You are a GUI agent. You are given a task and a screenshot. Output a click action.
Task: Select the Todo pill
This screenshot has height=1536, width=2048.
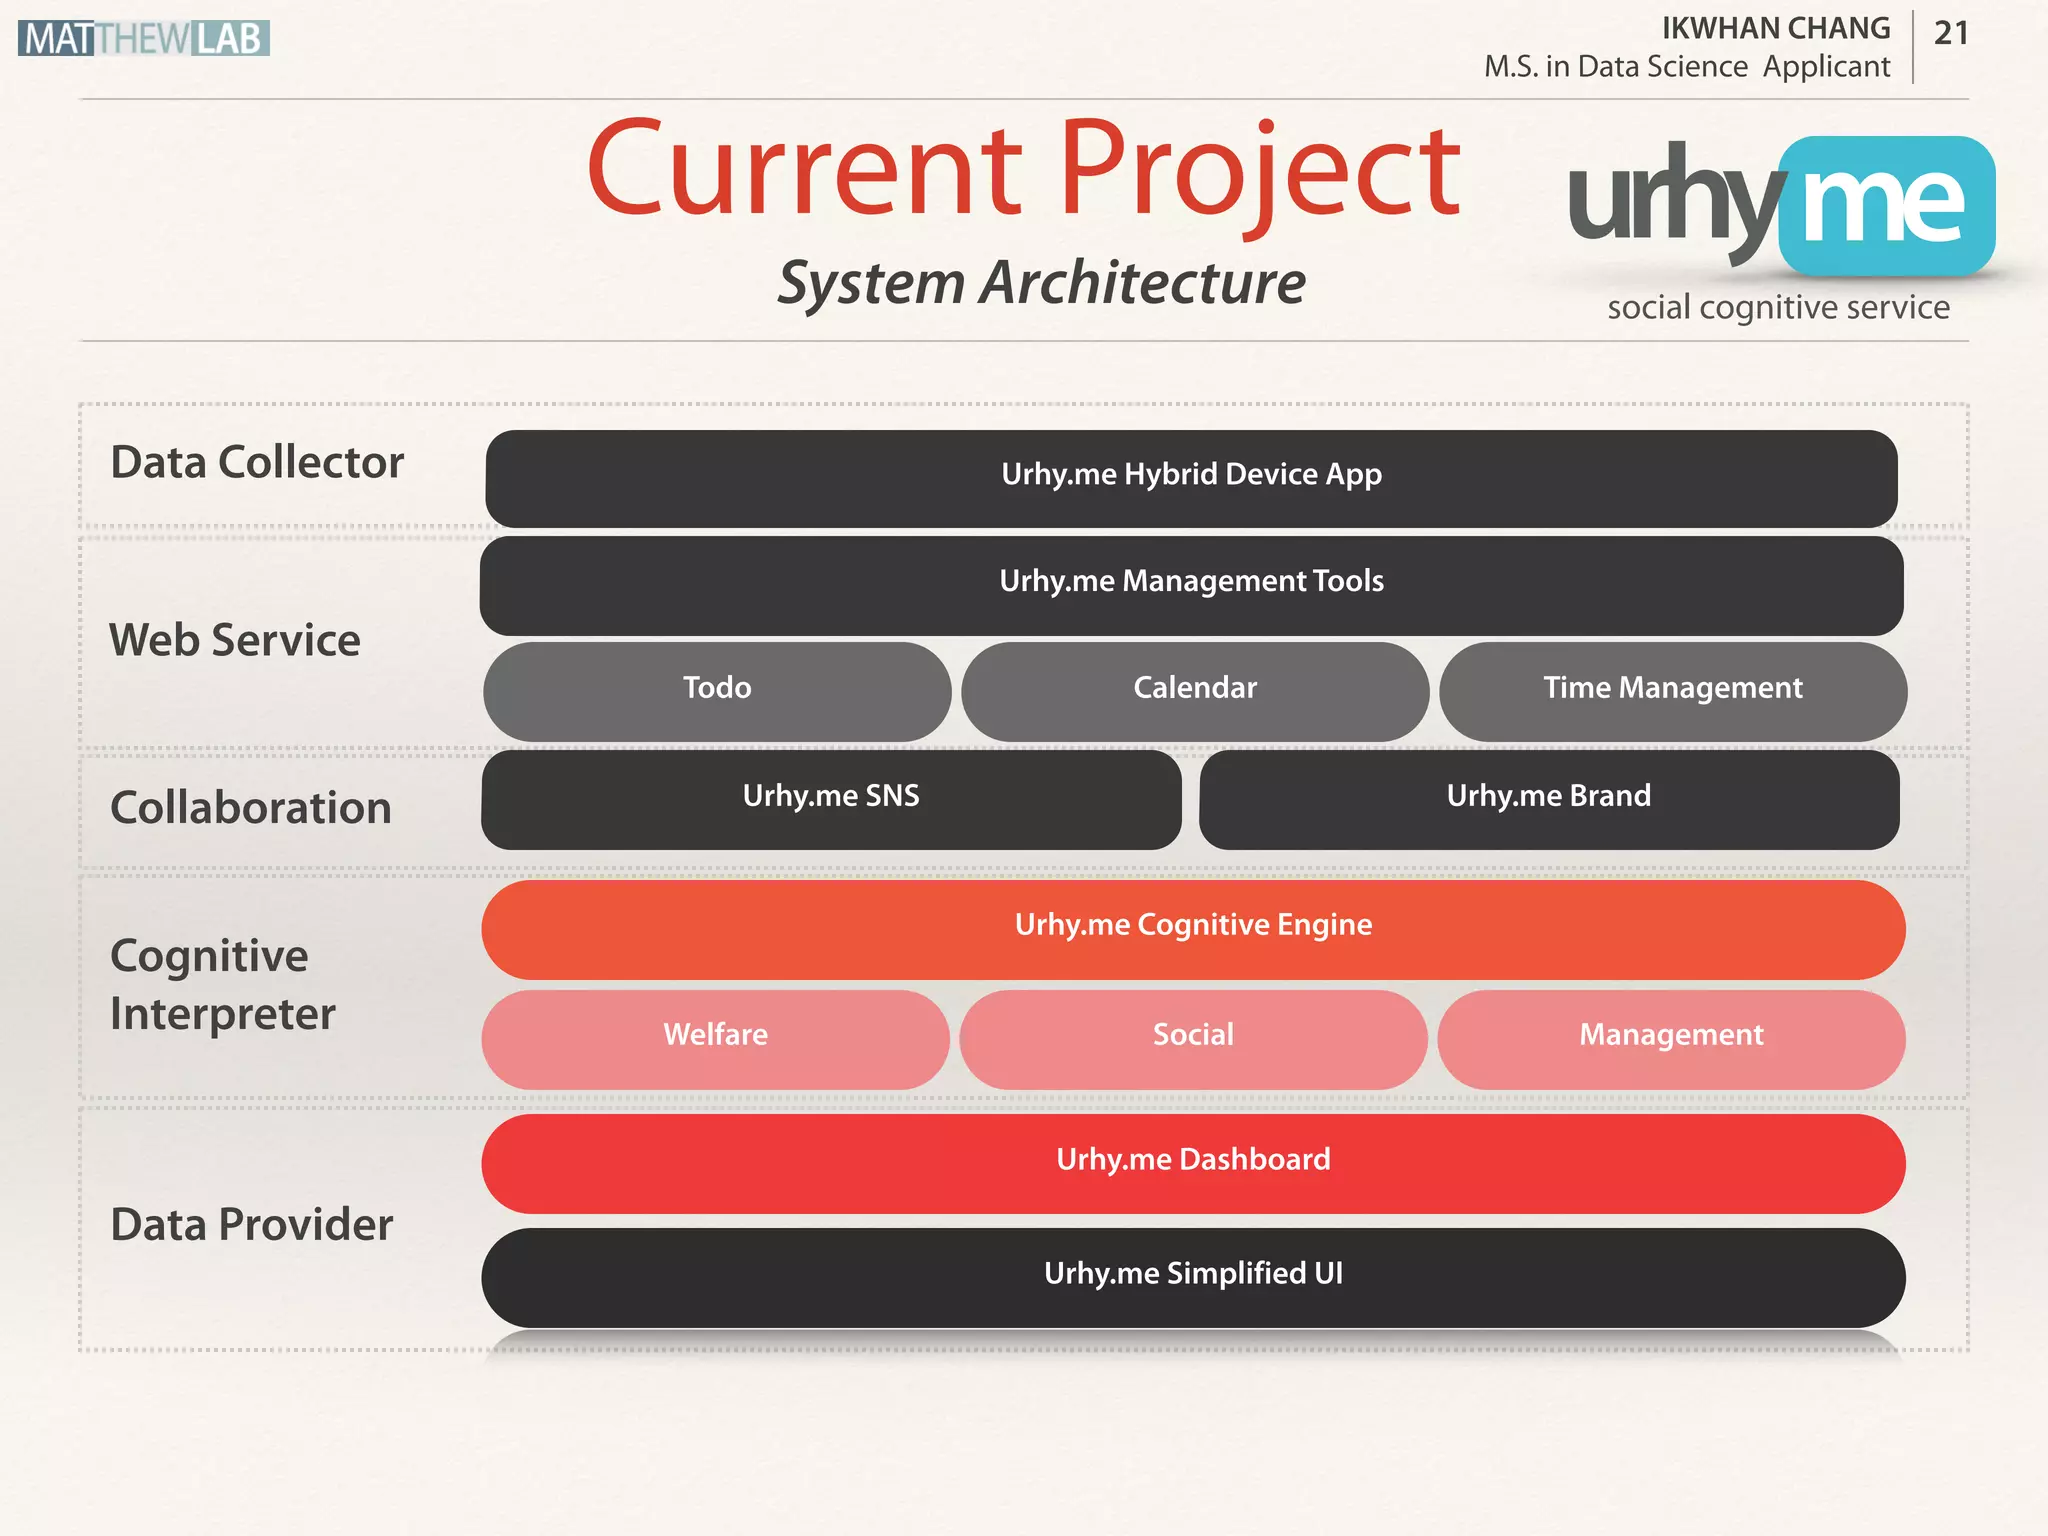click(x=716, y=691)
